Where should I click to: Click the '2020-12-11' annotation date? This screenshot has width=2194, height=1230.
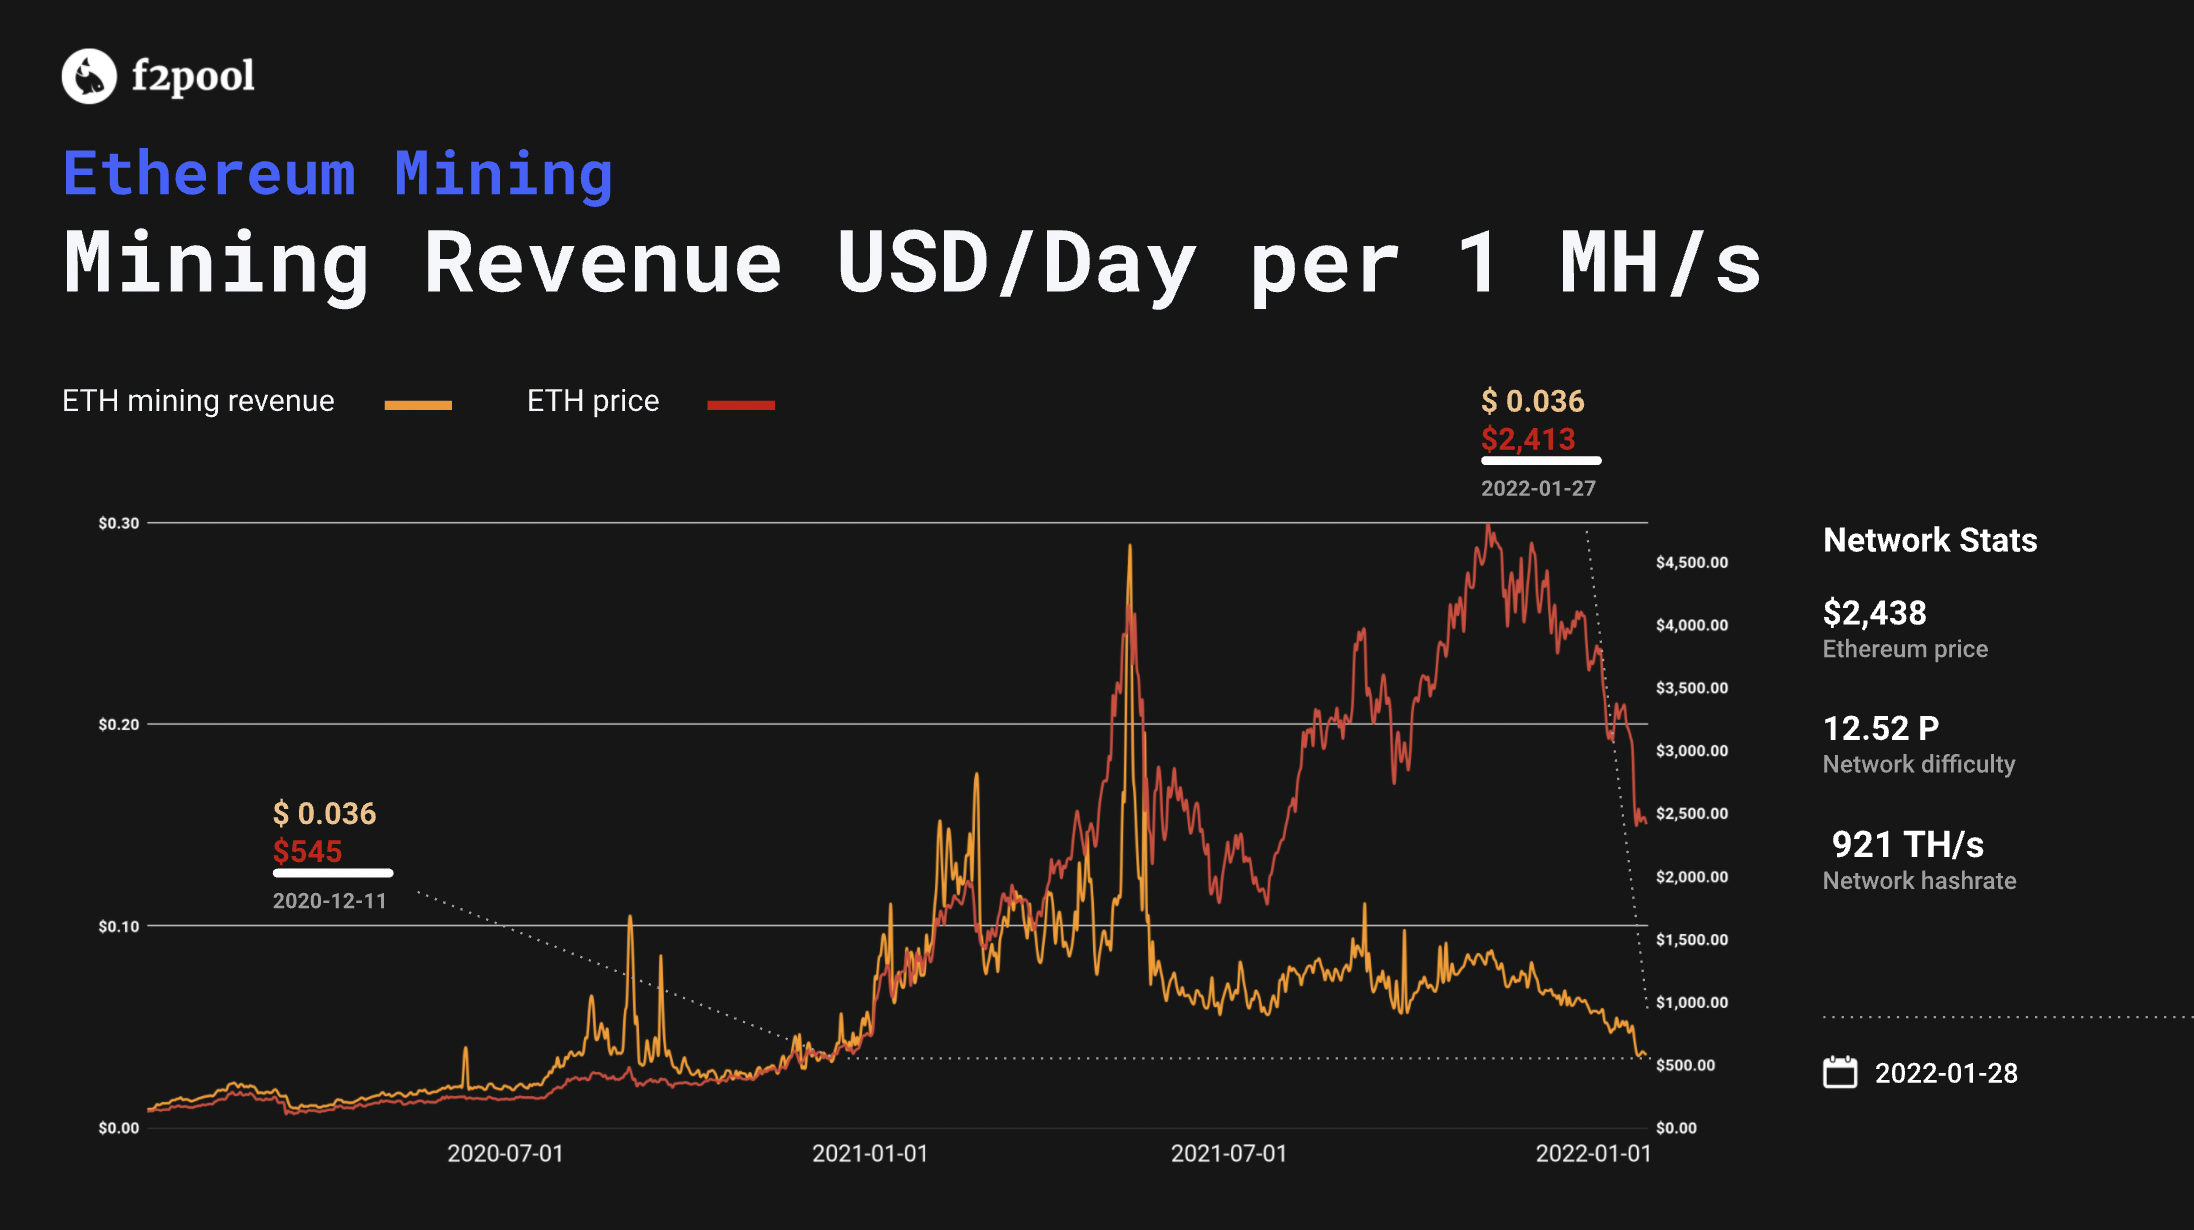[x=329, y=900]
